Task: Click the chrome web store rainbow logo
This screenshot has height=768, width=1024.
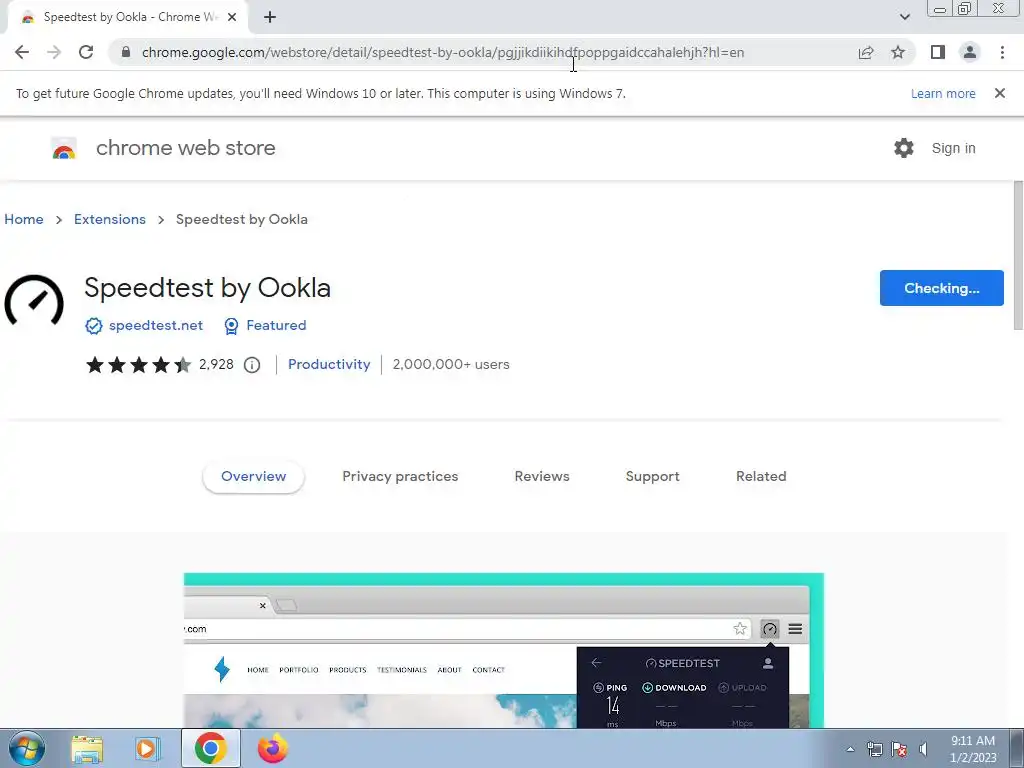Action: click(x=64, y=149)
